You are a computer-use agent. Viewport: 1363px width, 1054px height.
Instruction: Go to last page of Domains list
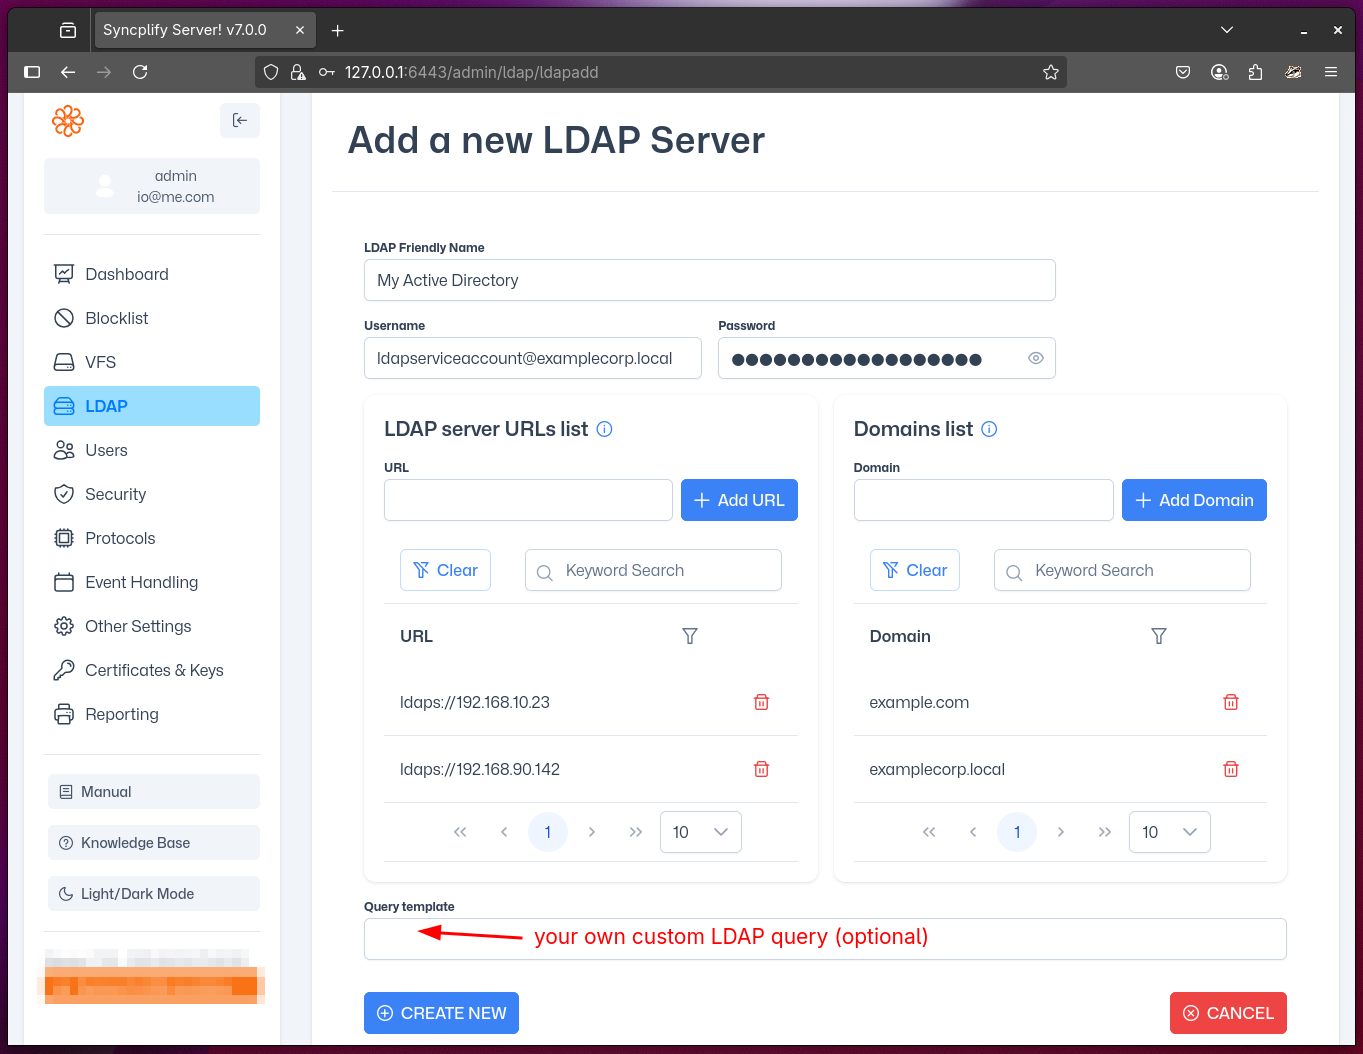1105,832
